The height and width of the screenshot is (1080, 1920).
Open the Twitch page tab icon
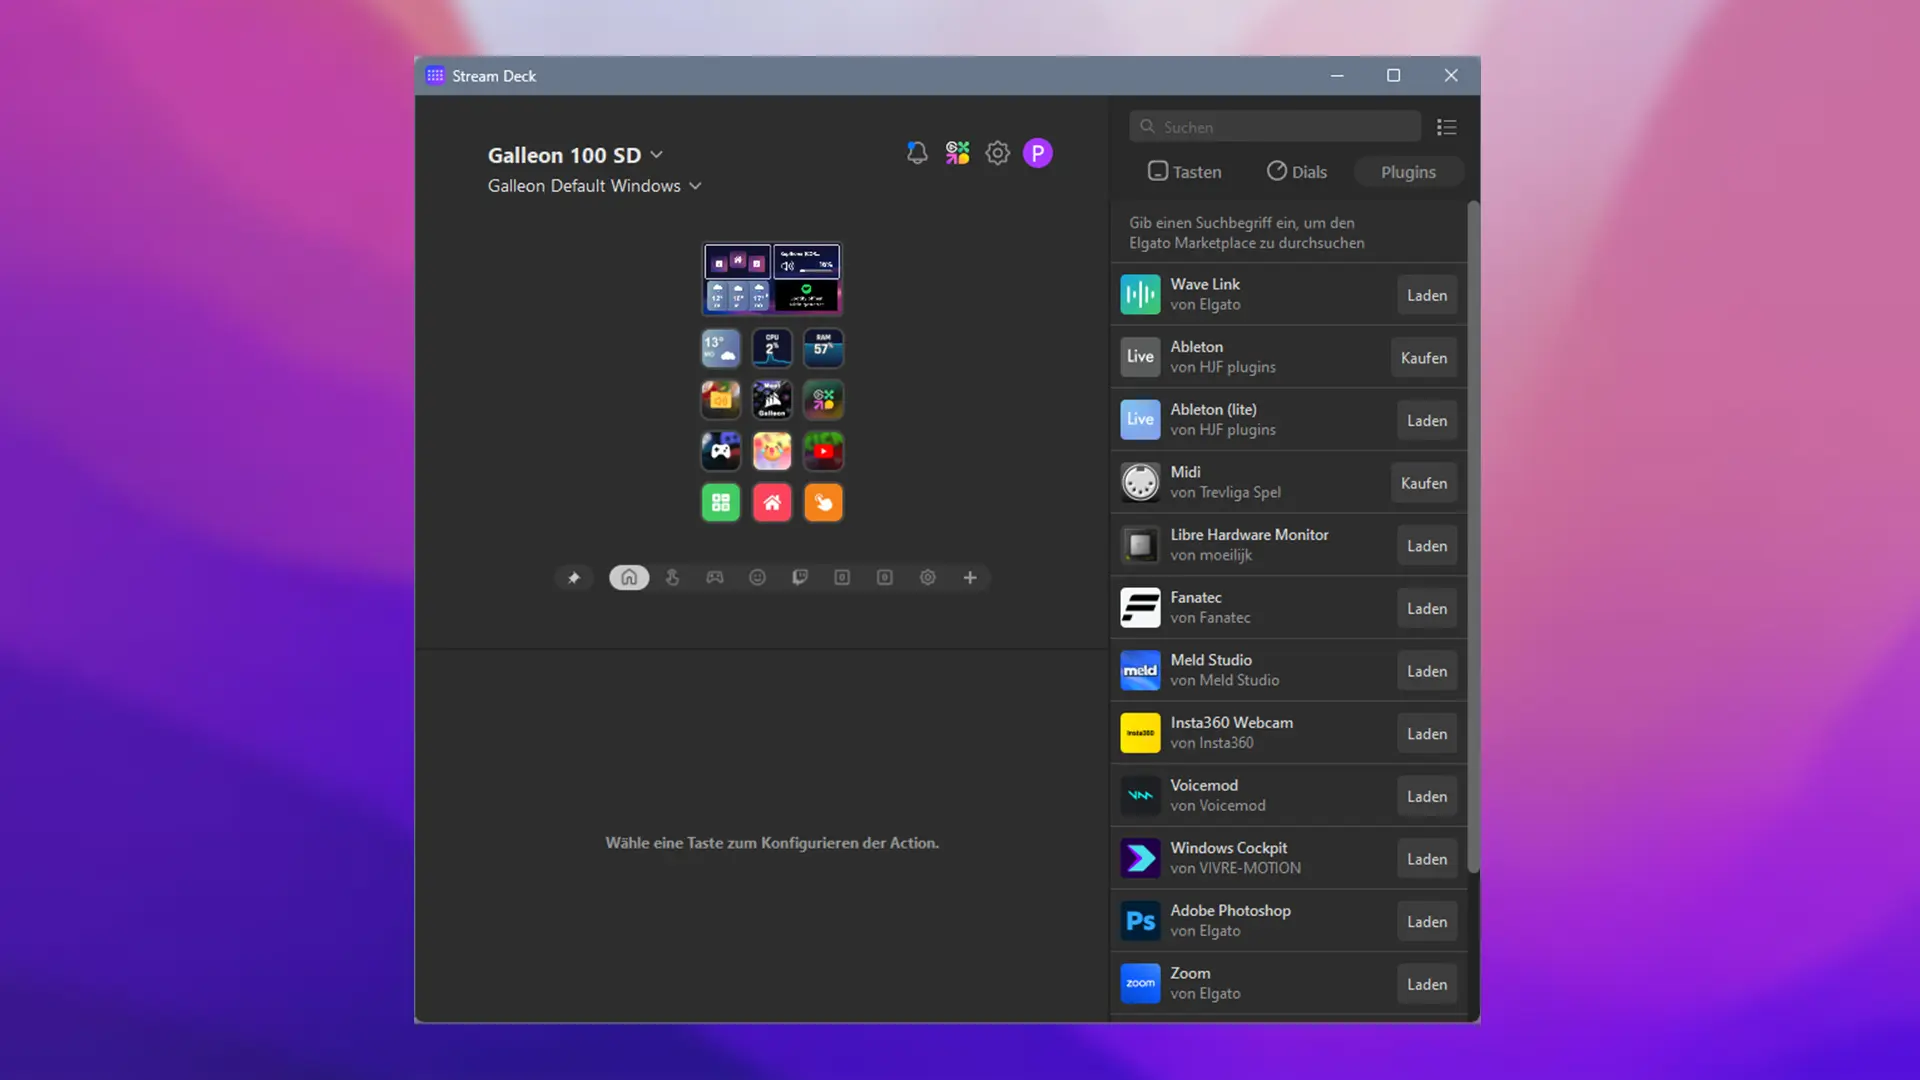(x=800, y=577)
